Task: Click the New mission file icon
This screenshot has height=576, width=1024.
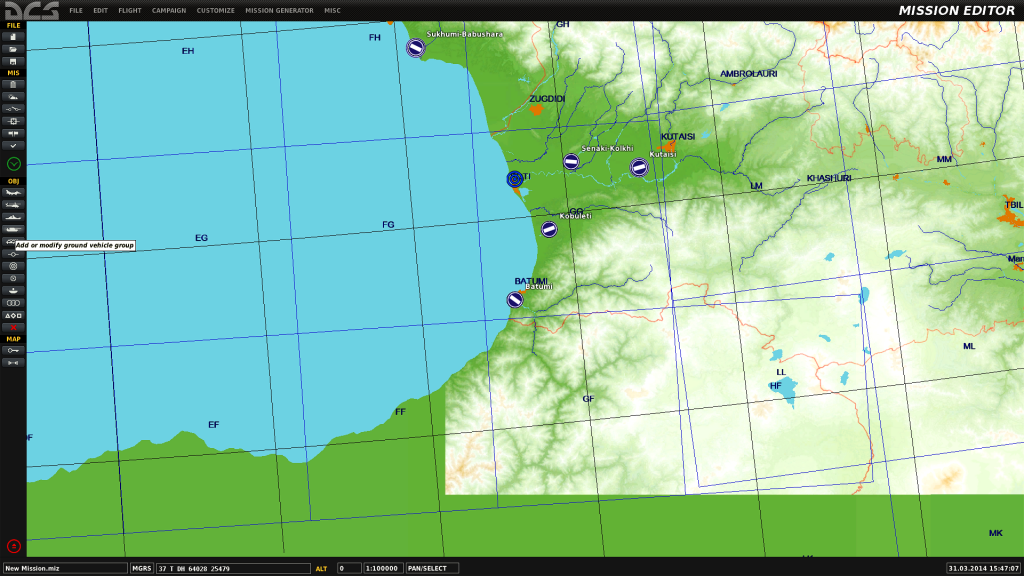Action: pos(13,36)
